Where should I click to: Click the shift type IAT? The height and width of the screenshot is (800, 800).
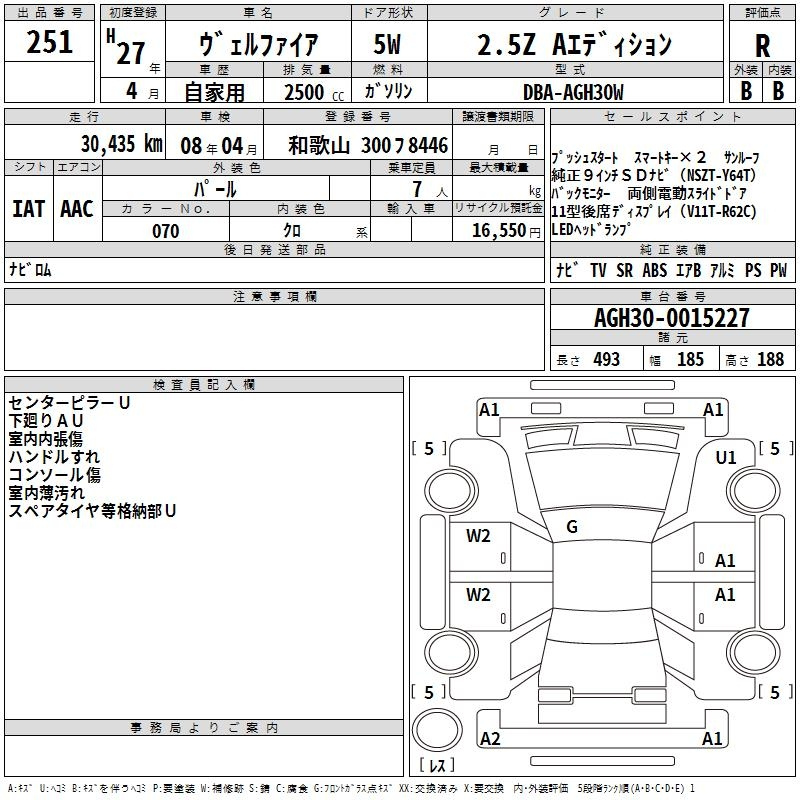click(x=29, y=209)
